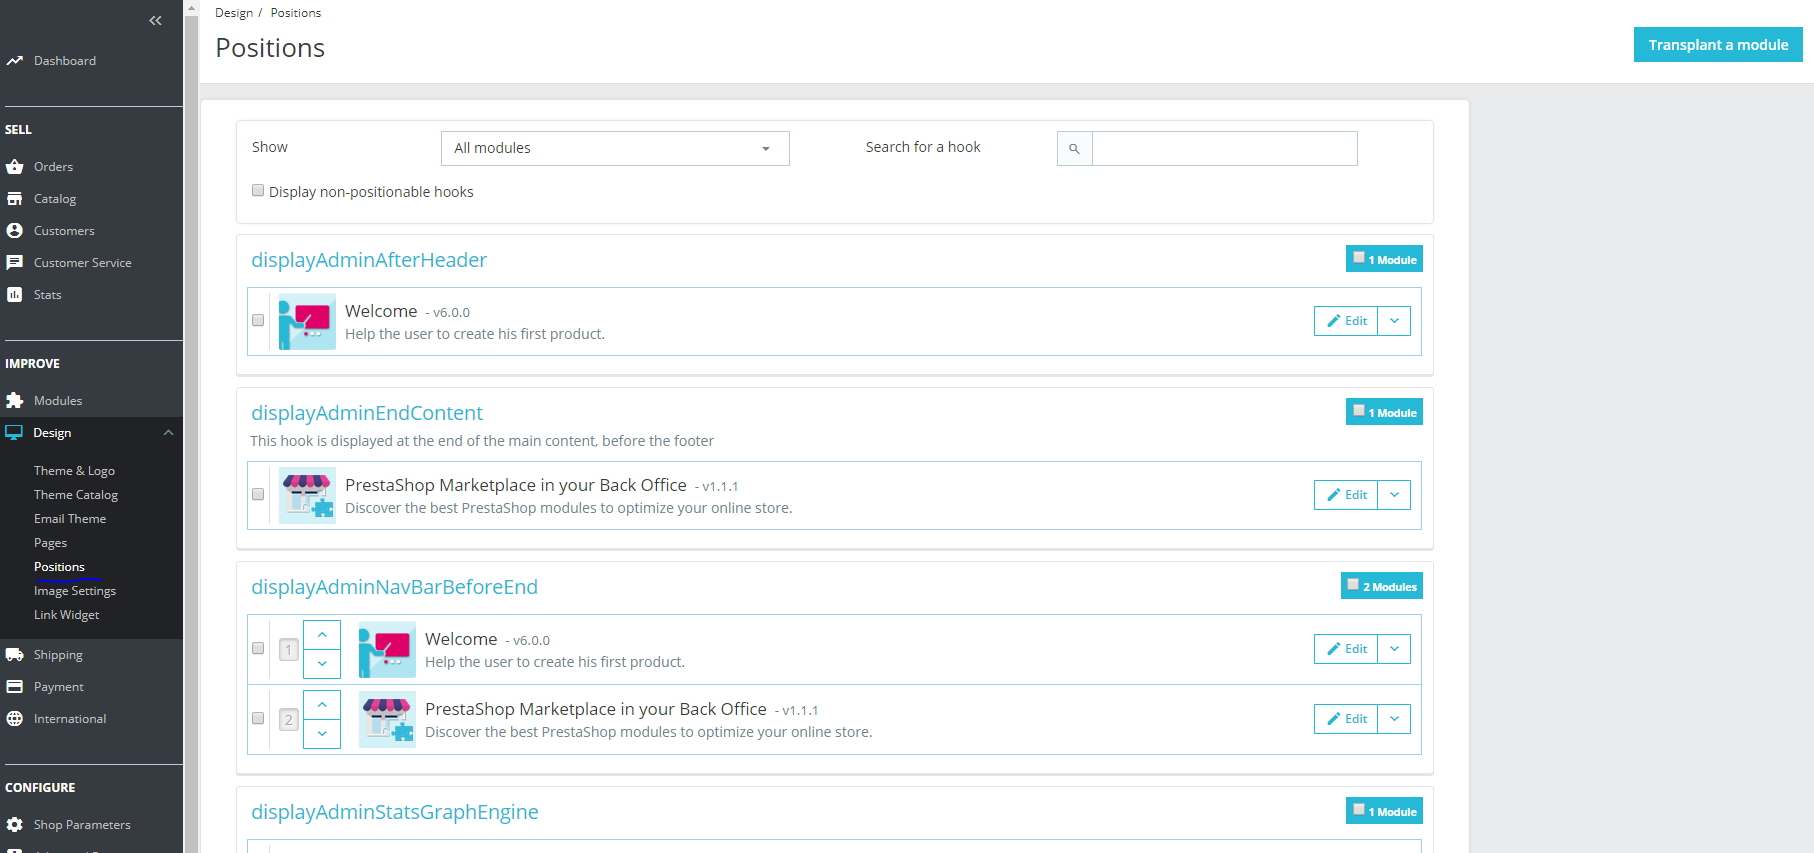Open Dashboard from the trend-line icon
The height and width of the screenshot is (853, 1814).
coord(14,61)
